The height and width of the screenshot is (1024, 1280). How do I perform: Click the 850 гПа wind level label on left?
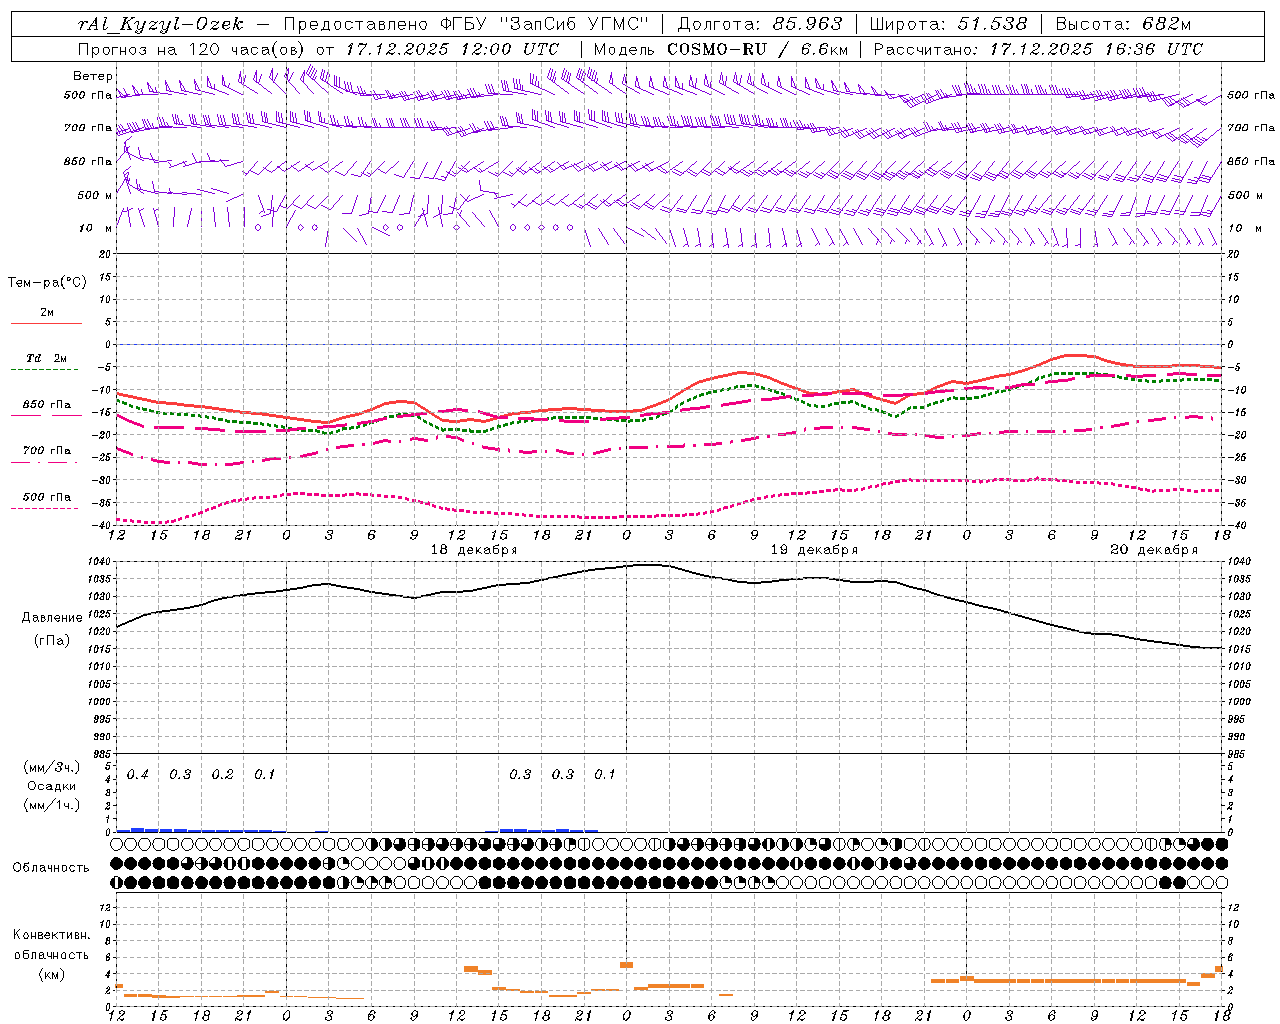click(x=88, y=161)
